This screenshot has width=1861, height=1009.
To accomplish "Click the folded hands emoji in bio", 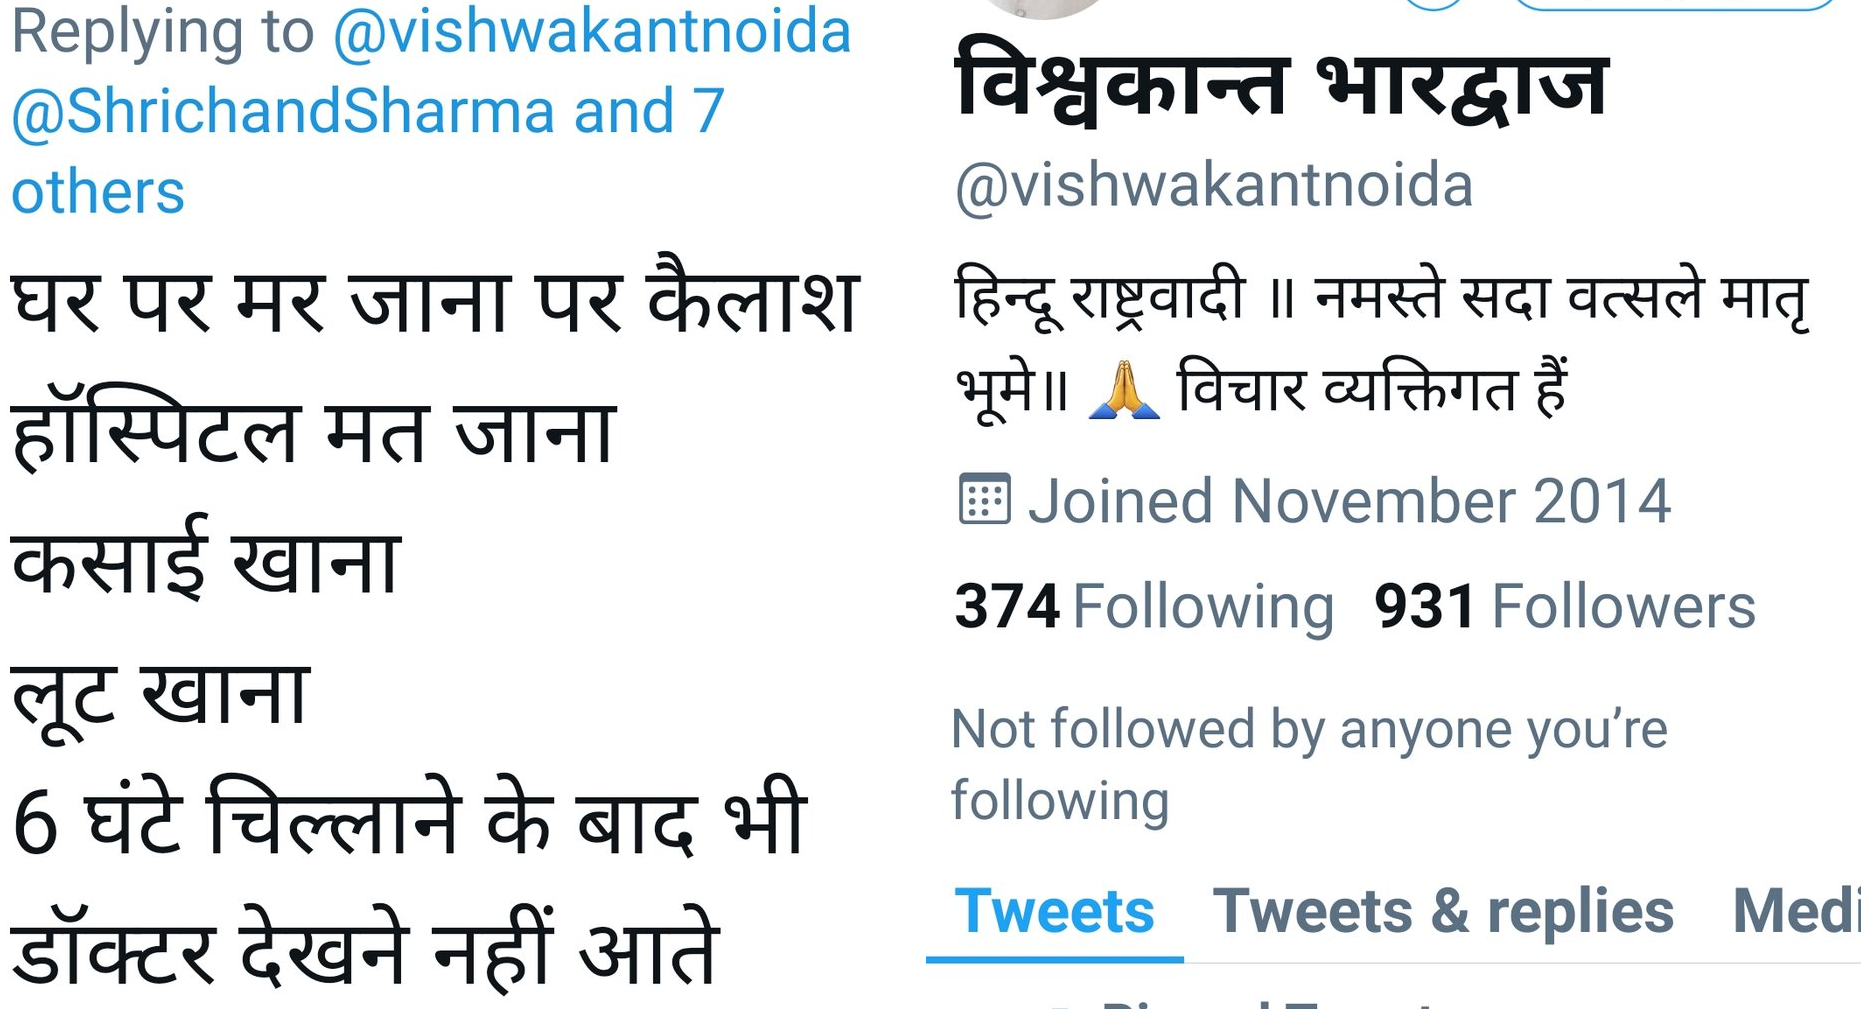I will (1124, 390).
